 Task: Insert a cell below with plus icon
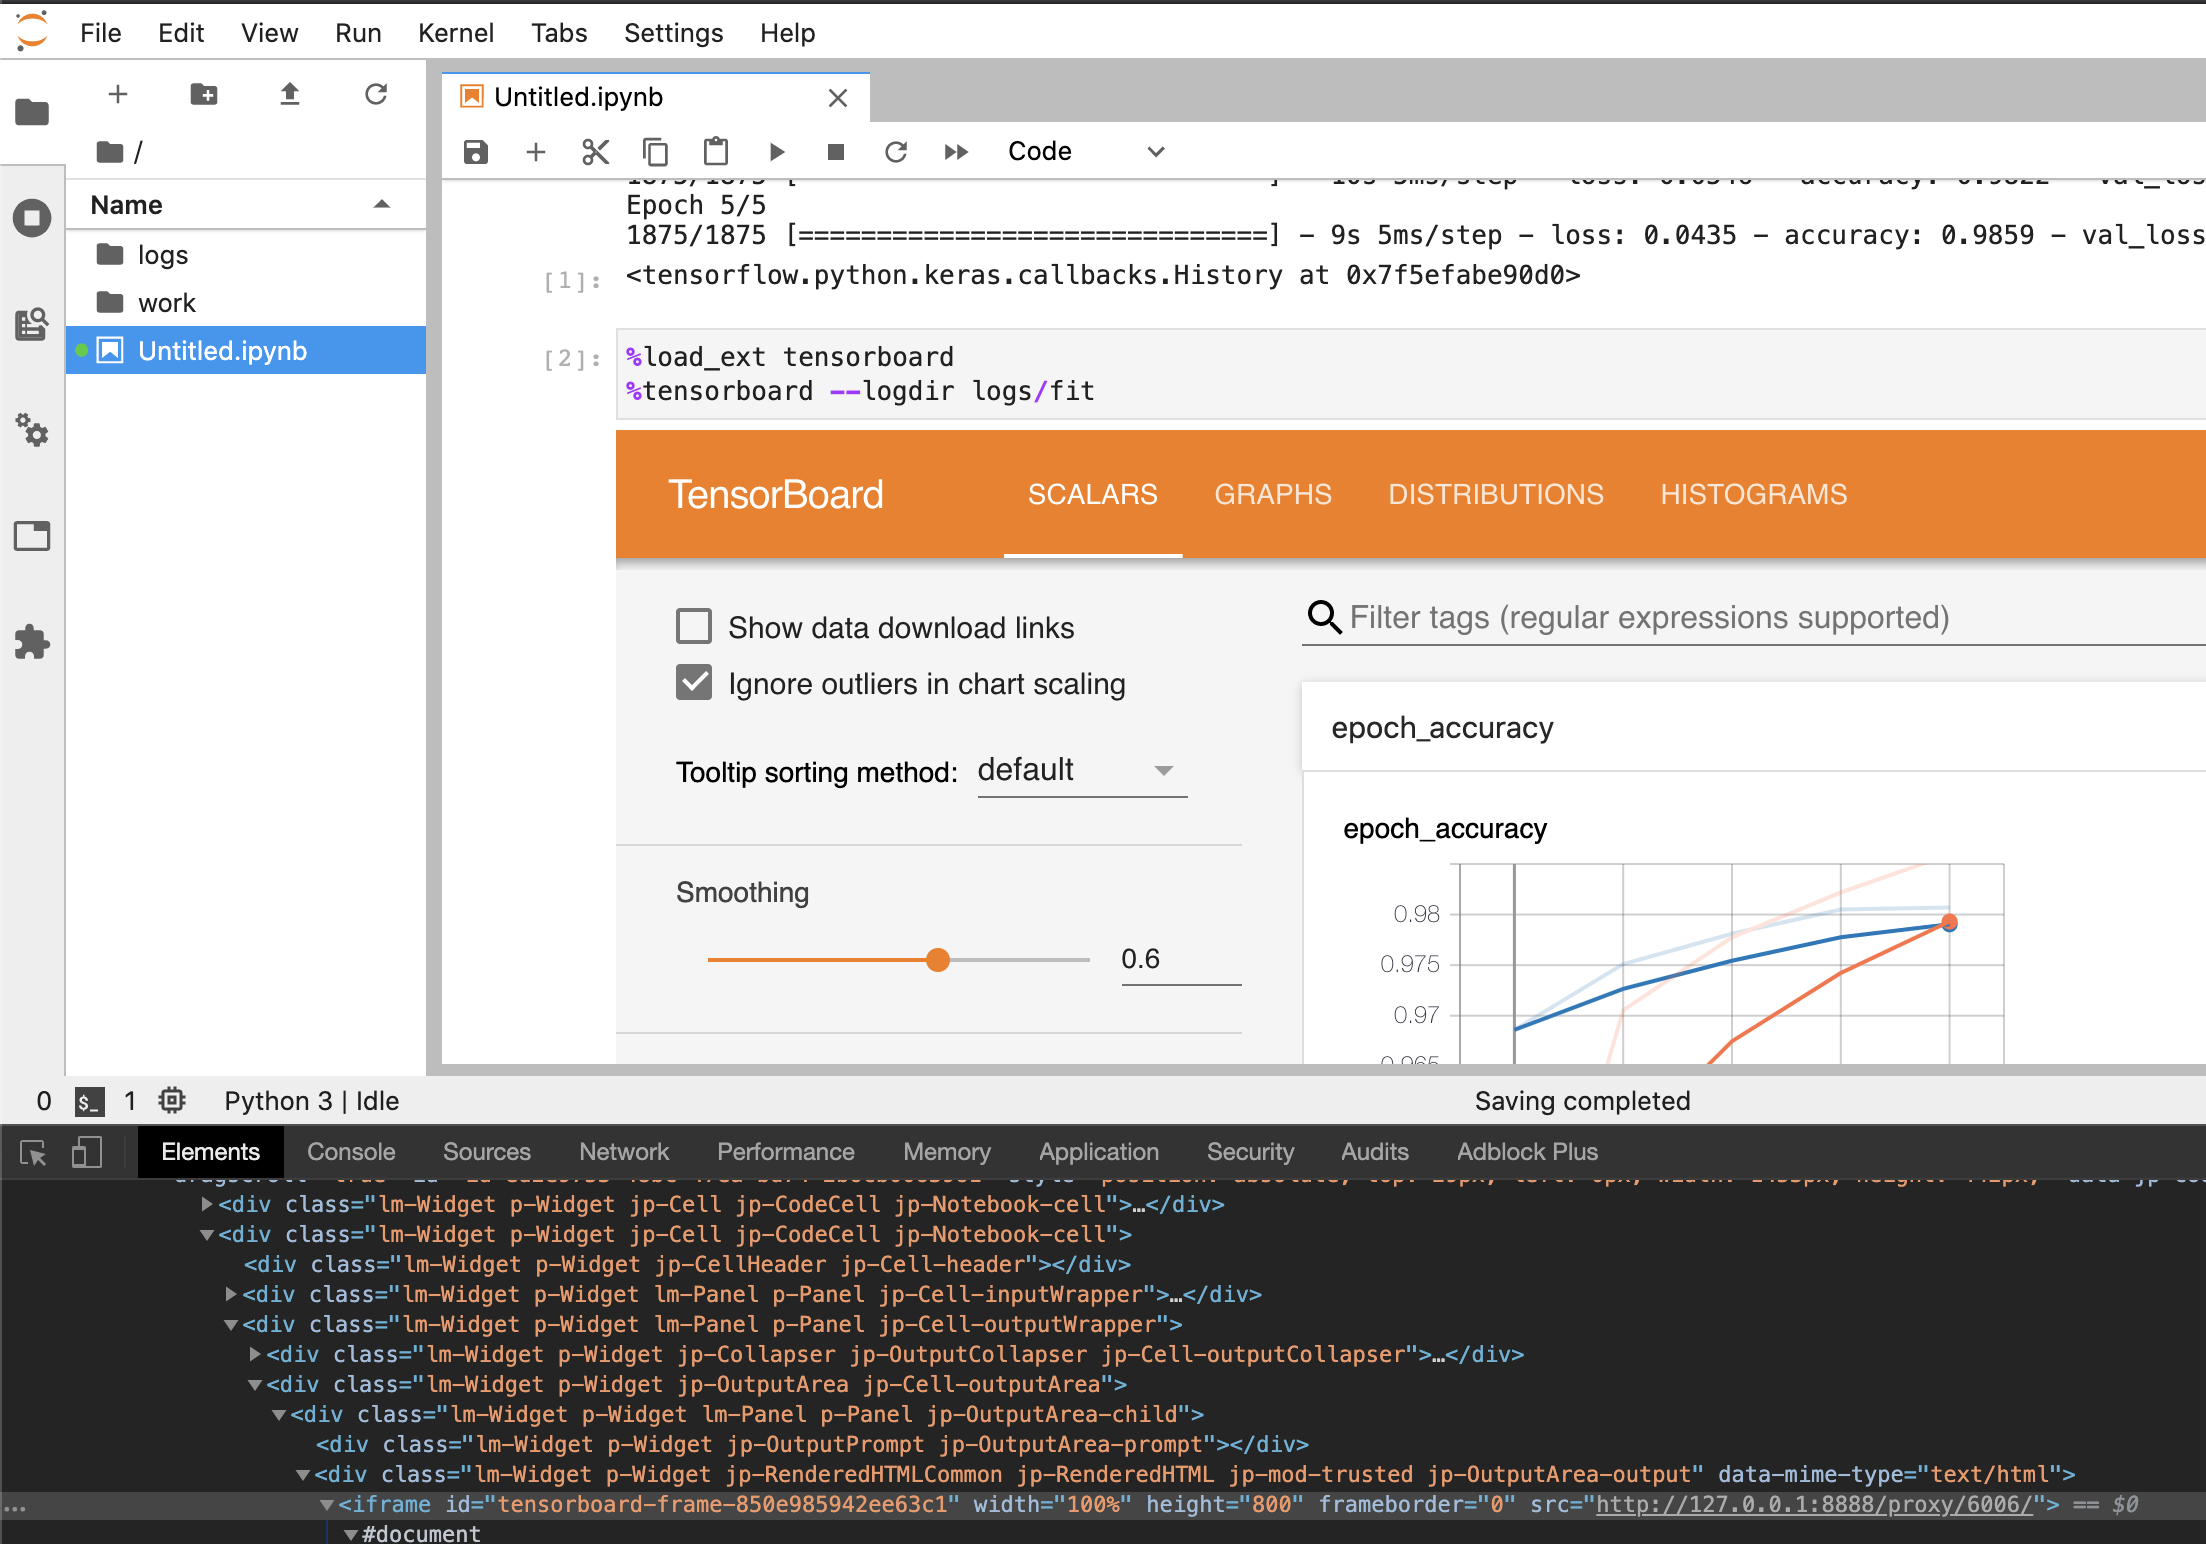[536, 152]
